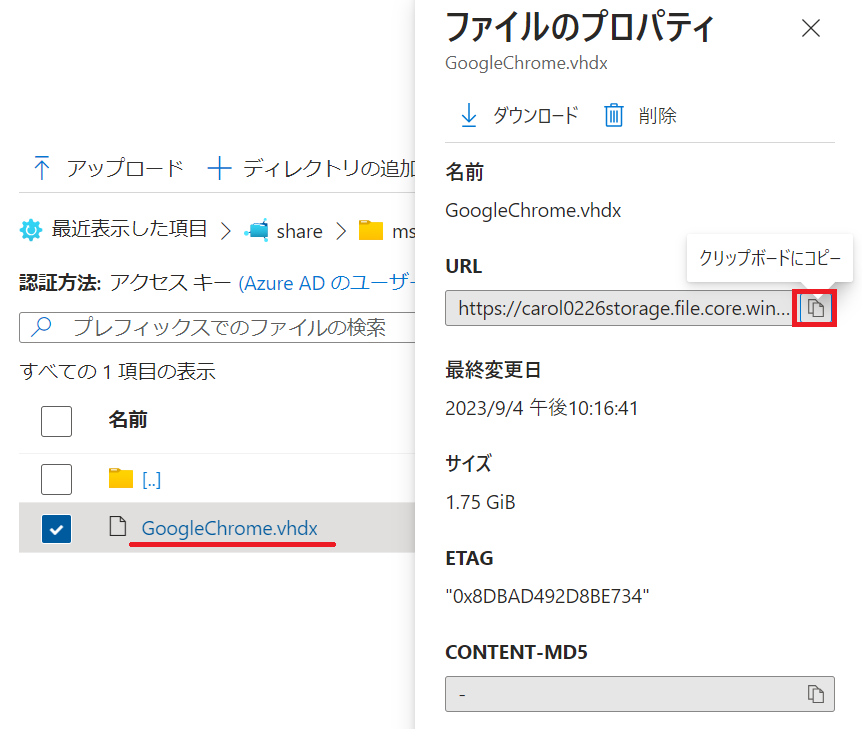The image size is (862, 729).
Task: Click the CONTENT-MD5 label
Action: pyautogui.click(x=516, y=652)
